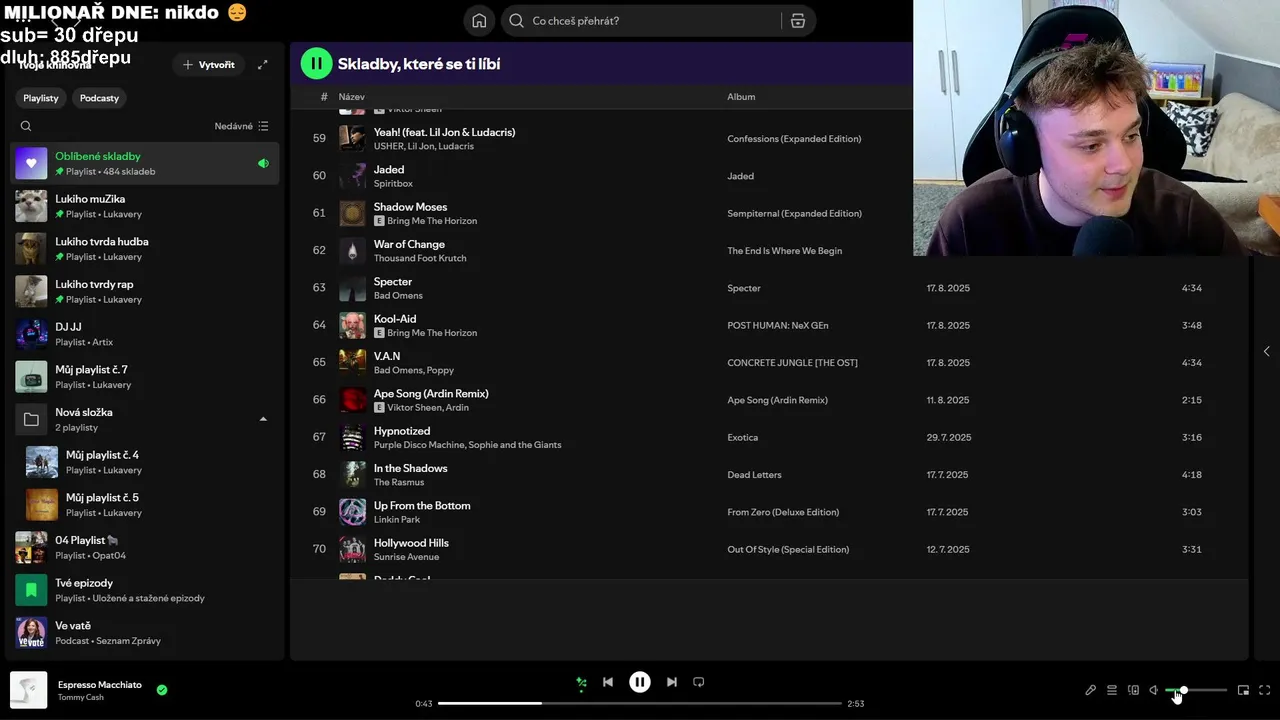Sort by Název column header
This screenshot has width=1280, height=720.
351,97
